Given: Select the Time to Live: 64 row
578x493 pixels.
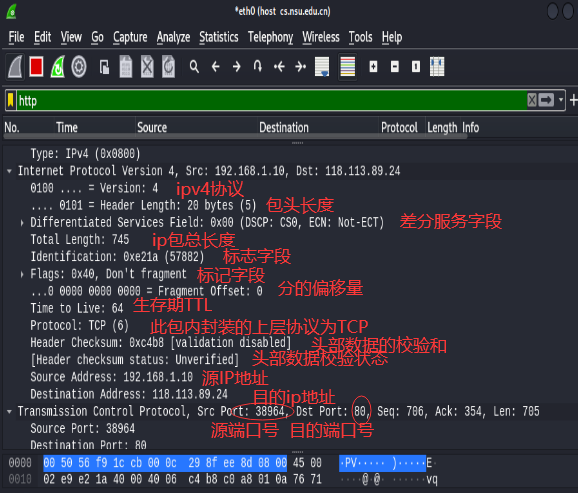Looking at the screenshot, I should tap(77, 308).
